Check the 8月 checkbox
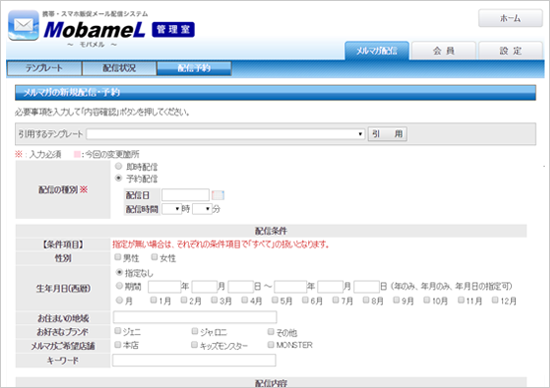Screen dimensions: 550x388 tap(366, 300)
